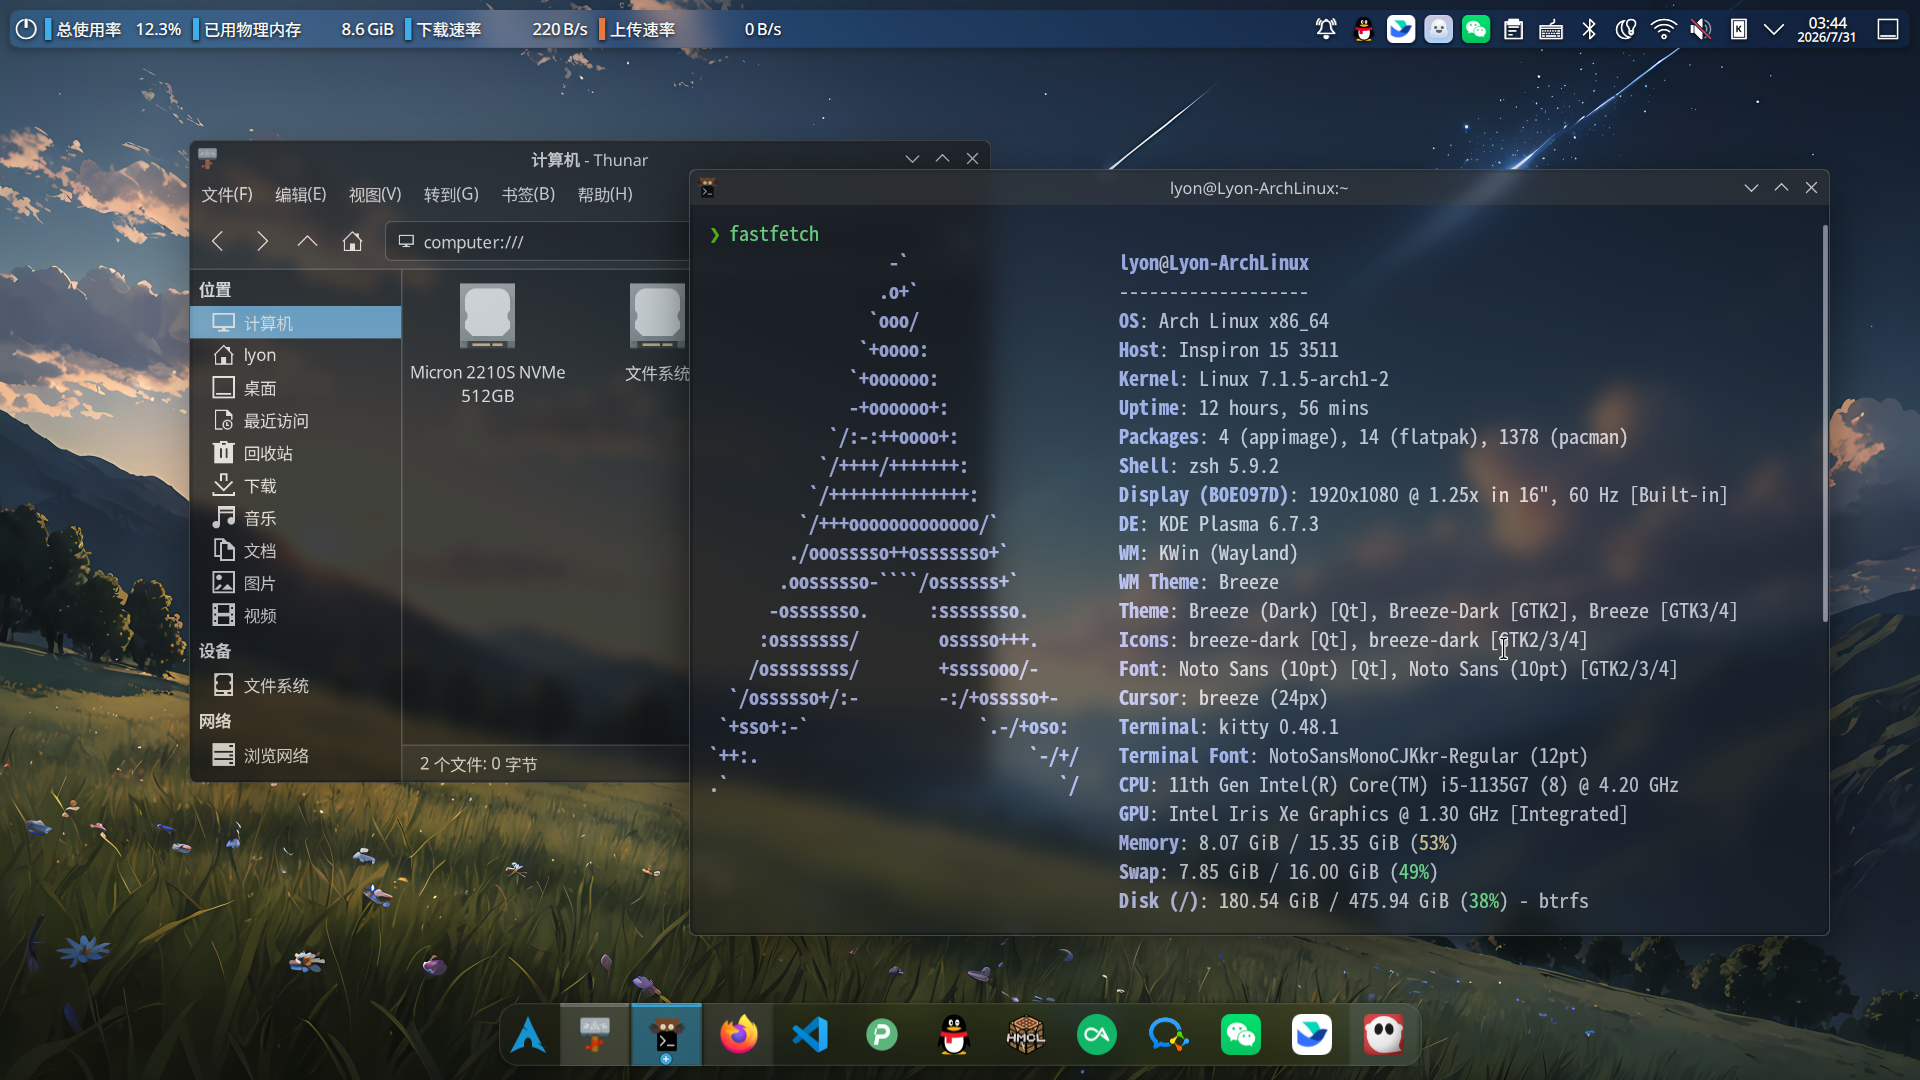This screenshot has width=1920, height=1080.
Task: Open Thunar 转到(G) menu
Action: click(x=451, y=194)
